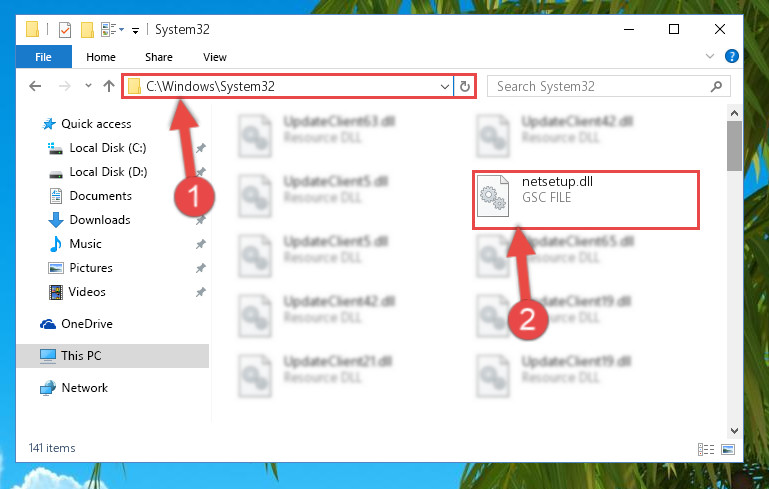Viewport: 769px width, 489px height.
Task: Click the New folder quick access icon
Action: pos(87,29)
